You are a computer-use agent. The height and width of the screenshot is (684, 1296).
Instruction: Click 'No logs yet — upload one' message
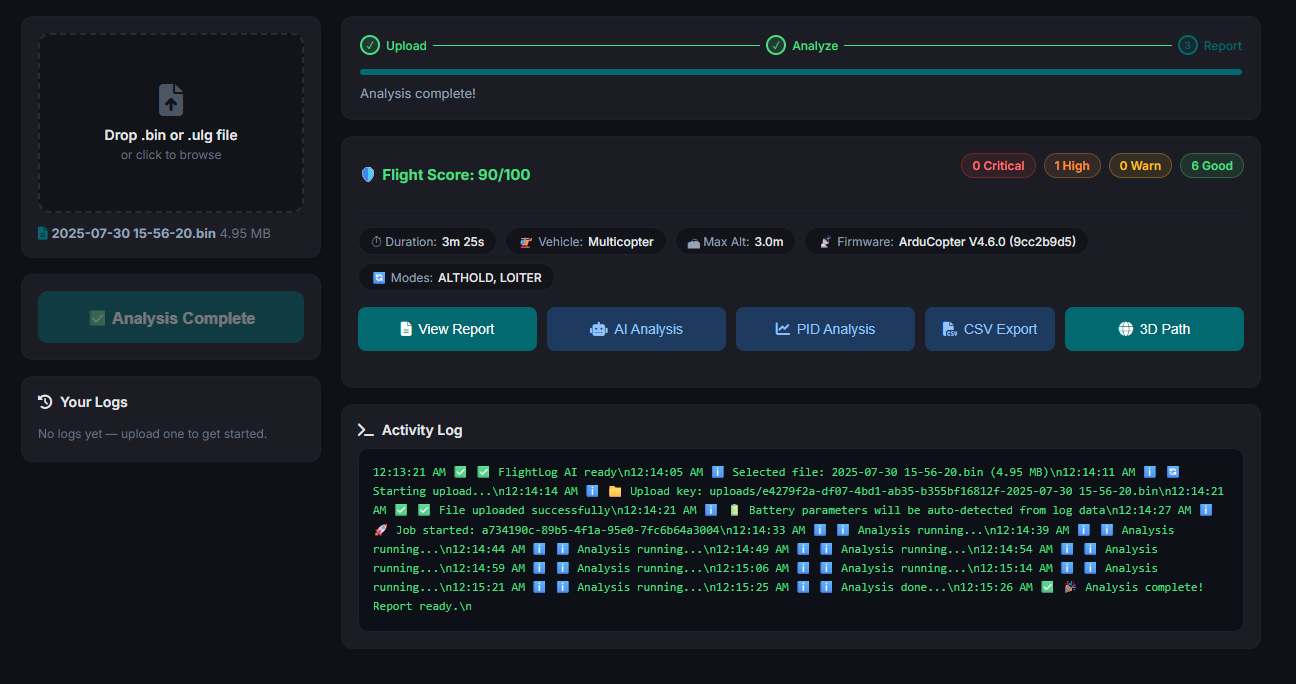click(152, 434)
